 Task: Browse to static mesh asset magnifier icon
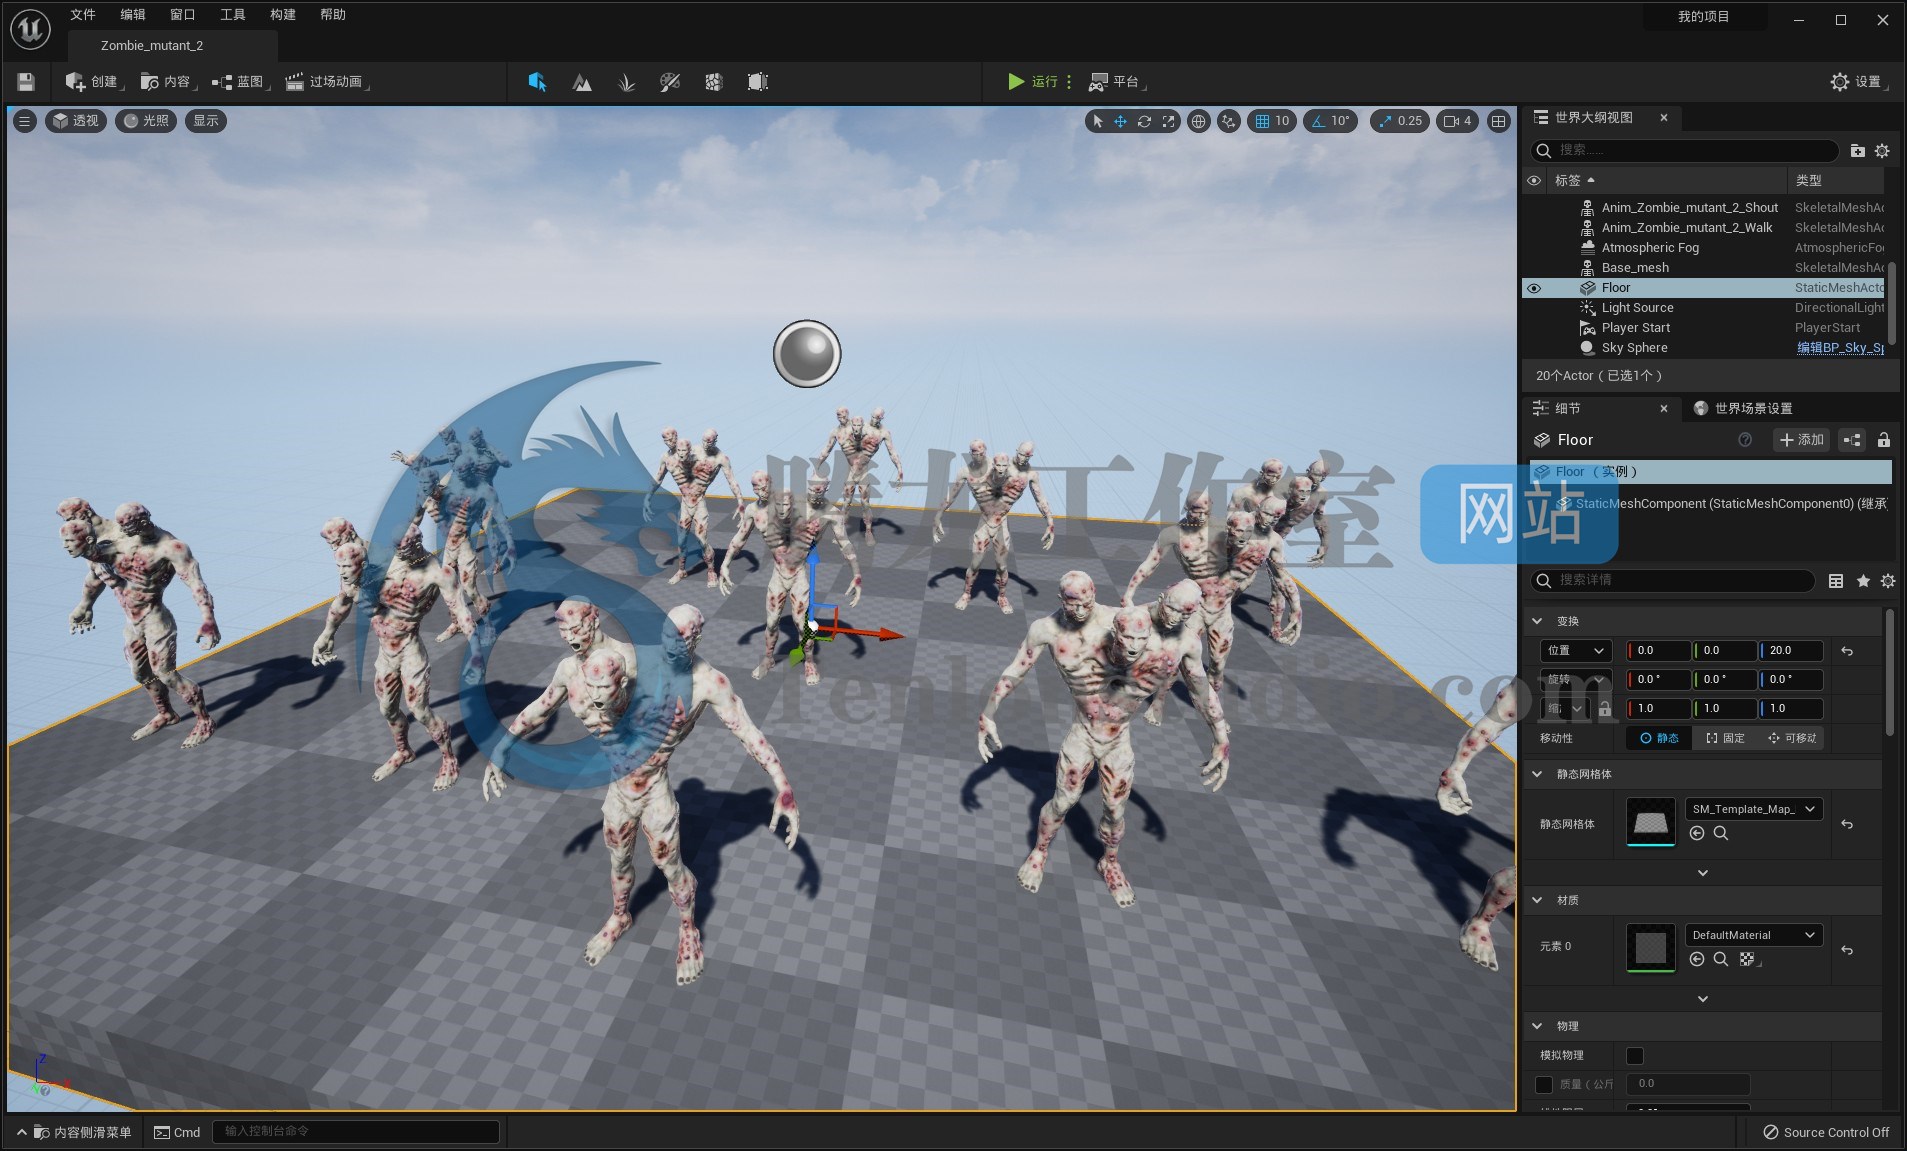click(x=1721, y=833)
